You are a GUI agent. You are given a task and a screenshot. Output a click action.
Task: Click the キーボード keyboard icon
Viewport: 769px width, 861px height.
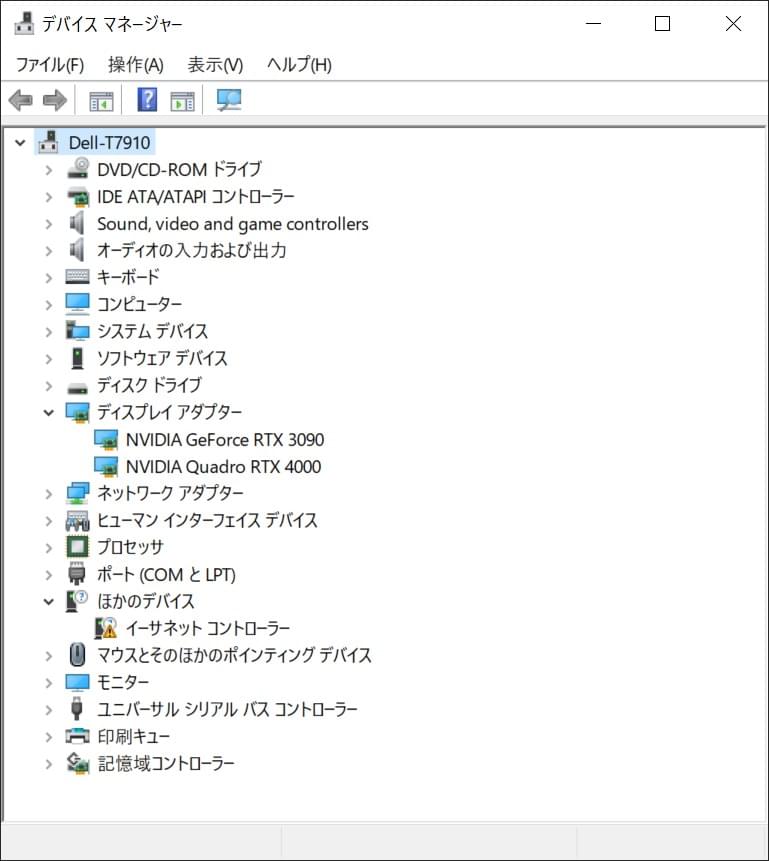tap(77, 276)
